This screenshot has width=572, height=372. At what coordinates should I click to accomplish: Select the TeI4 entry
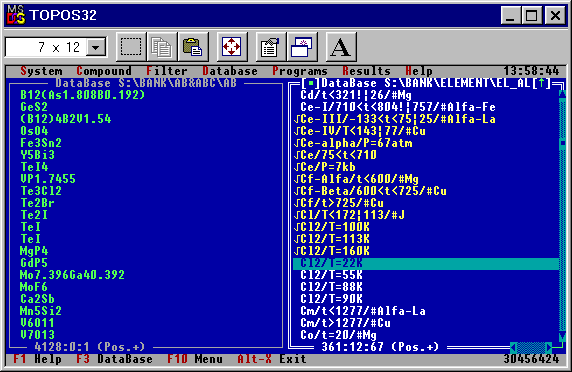(34, 167)
